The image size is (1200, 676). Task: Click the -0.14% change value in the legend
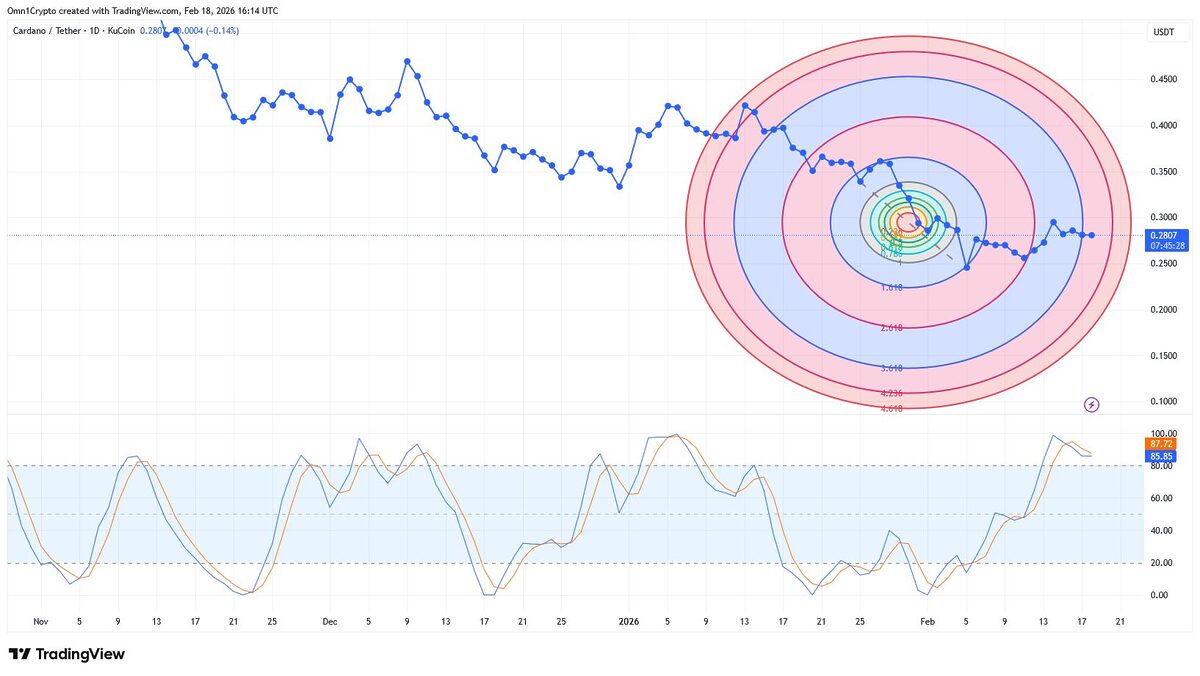(x=221, y=30)
